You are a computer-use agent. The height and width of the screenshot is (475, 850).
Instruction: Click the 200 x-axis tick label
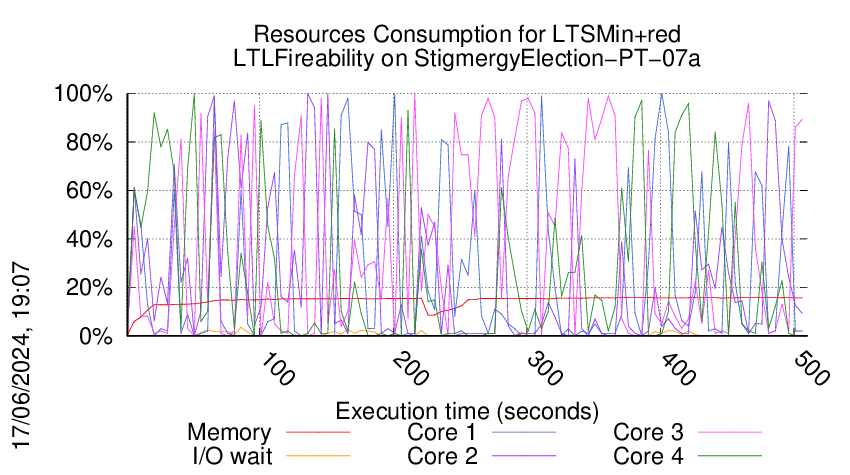point(411,370)
